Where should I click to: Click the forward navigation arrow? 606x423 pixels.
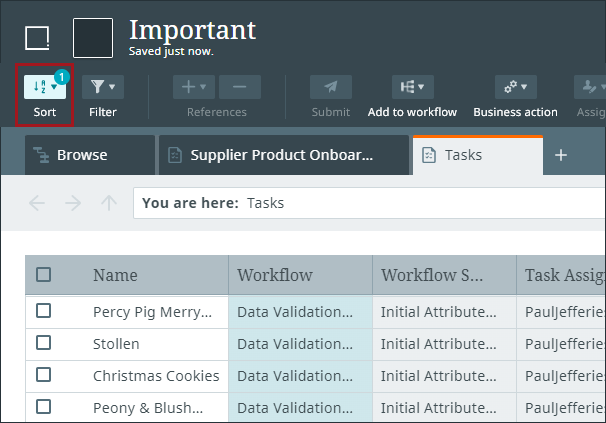pos(73,203)
